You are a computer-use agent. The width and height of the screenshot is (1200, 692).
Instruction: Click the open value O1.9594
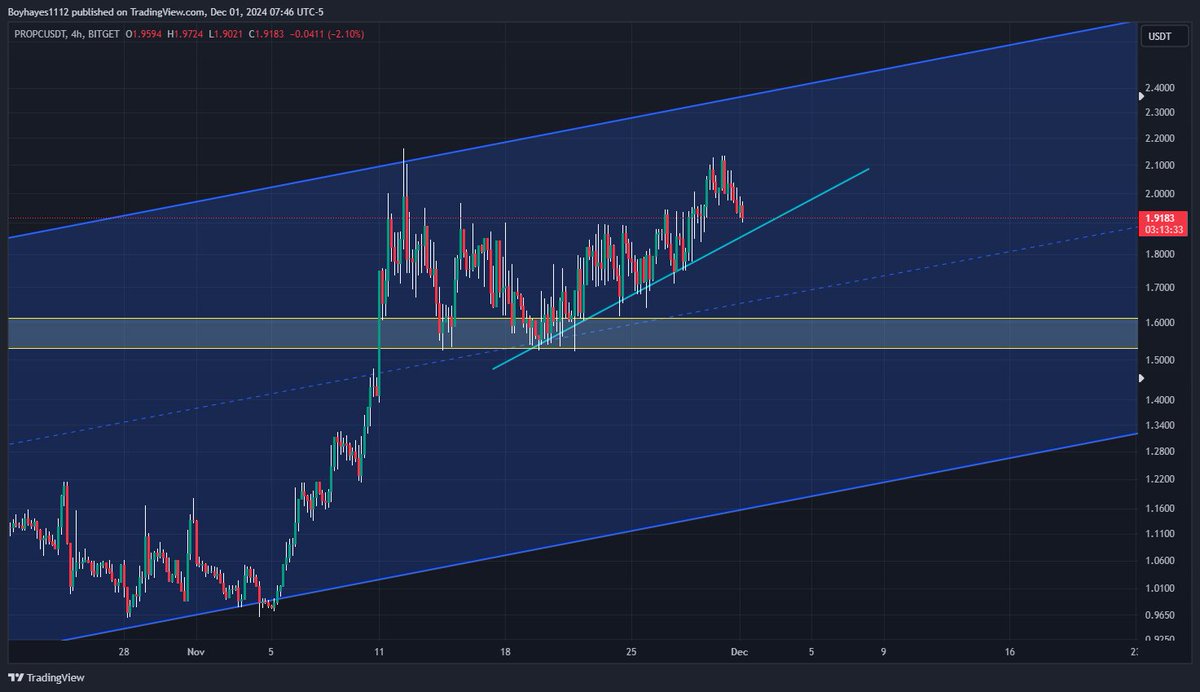tap(144, 34)
